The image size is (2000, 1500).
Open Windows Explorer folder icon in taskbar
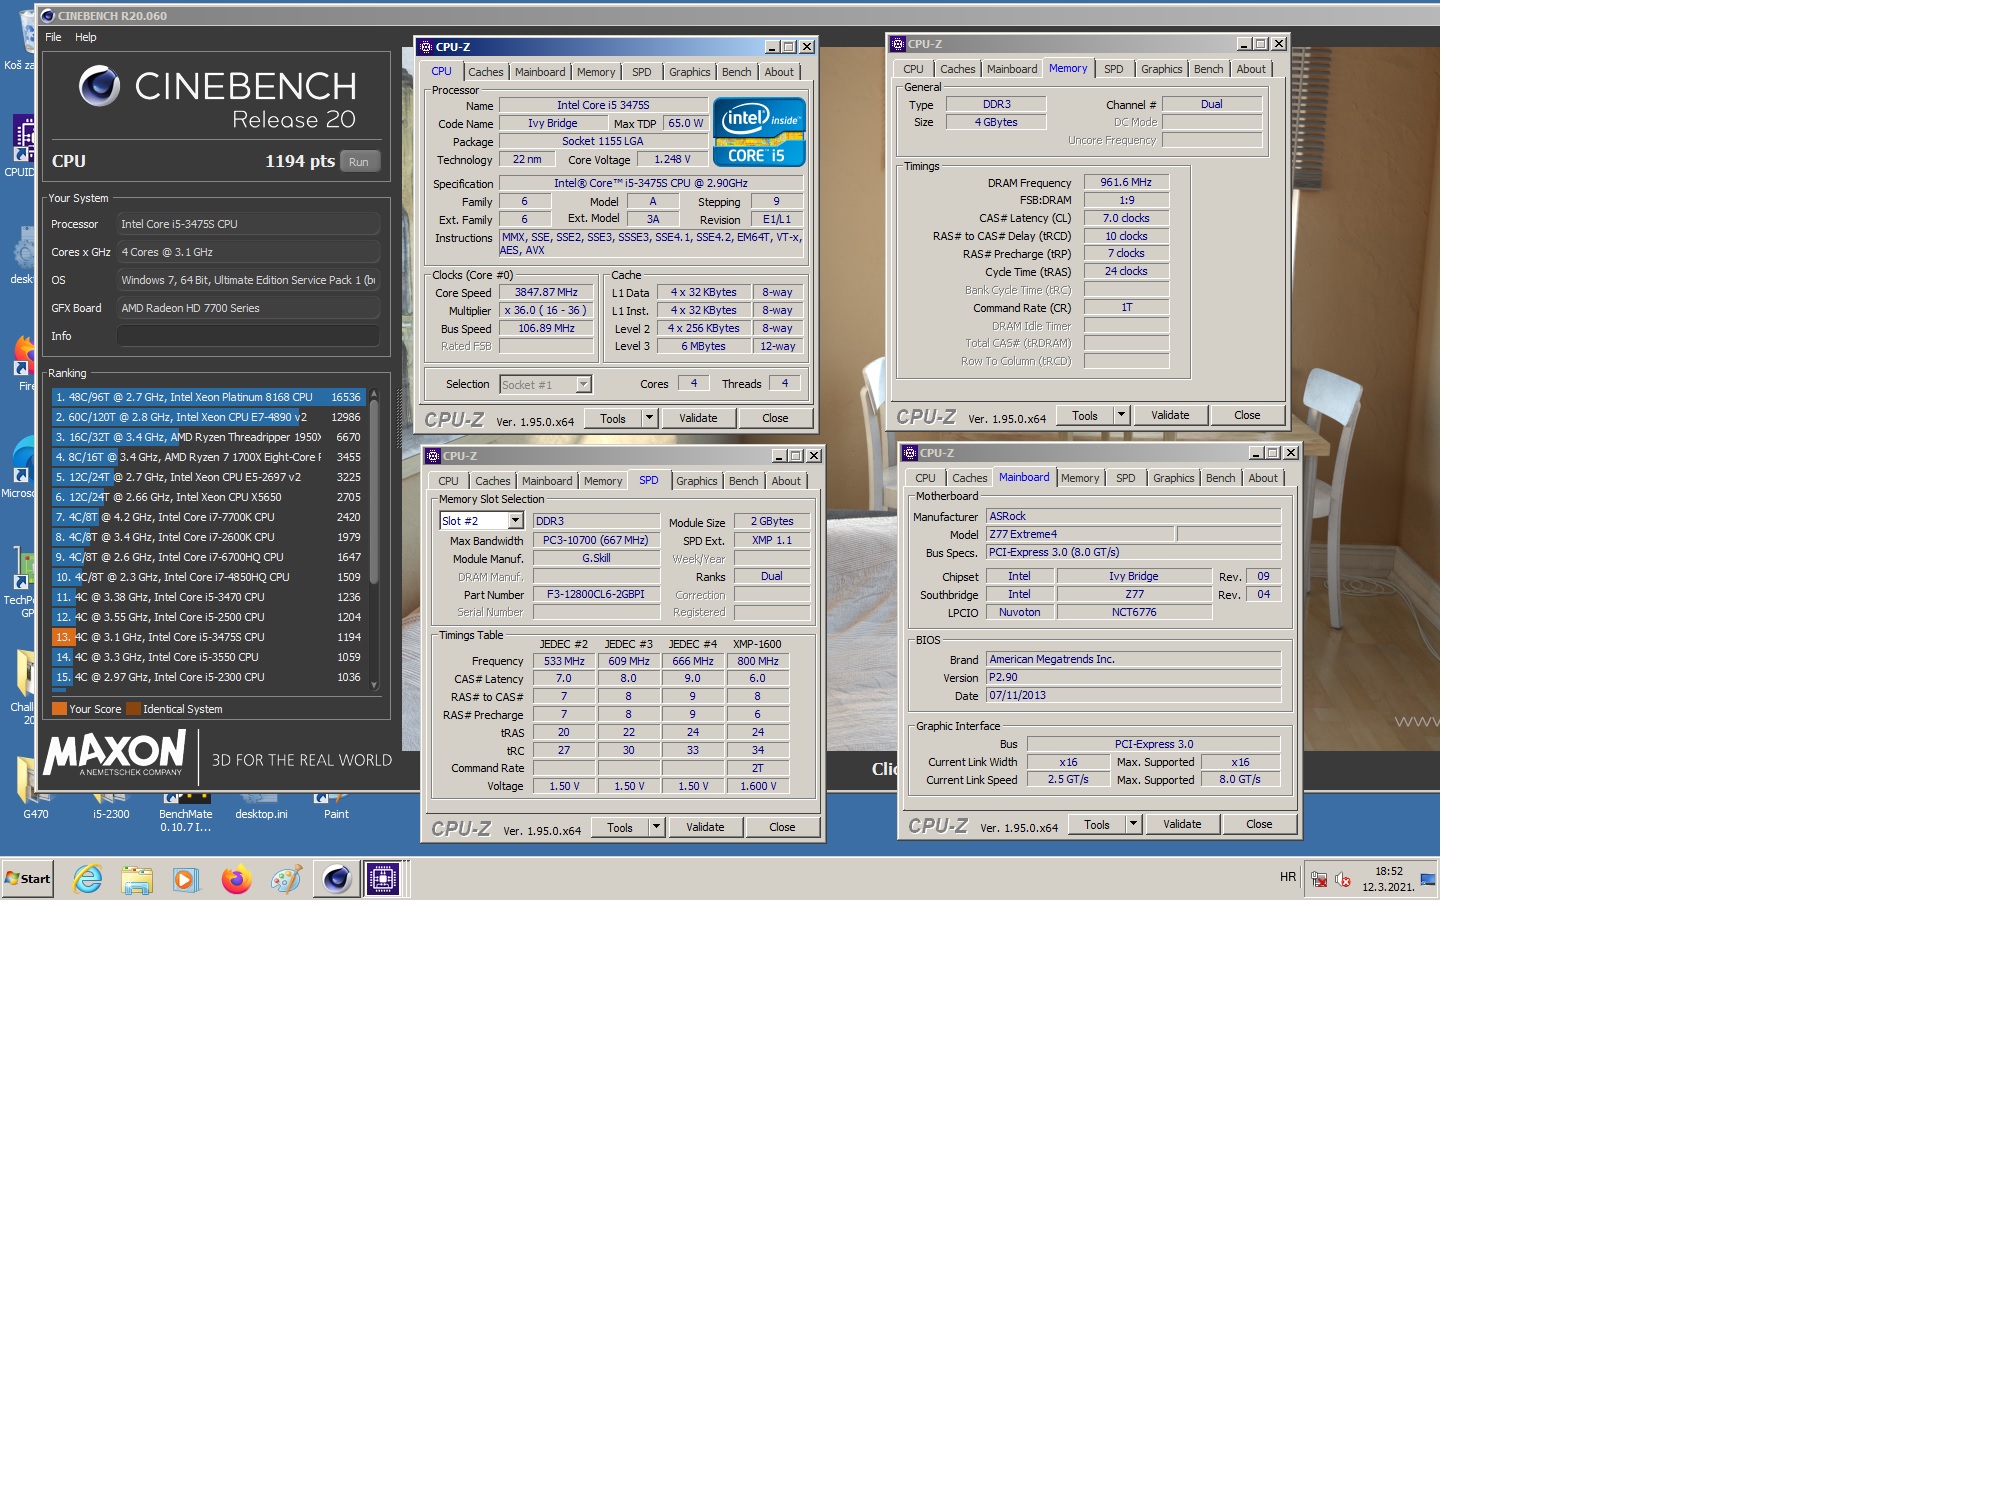(137, 879)
